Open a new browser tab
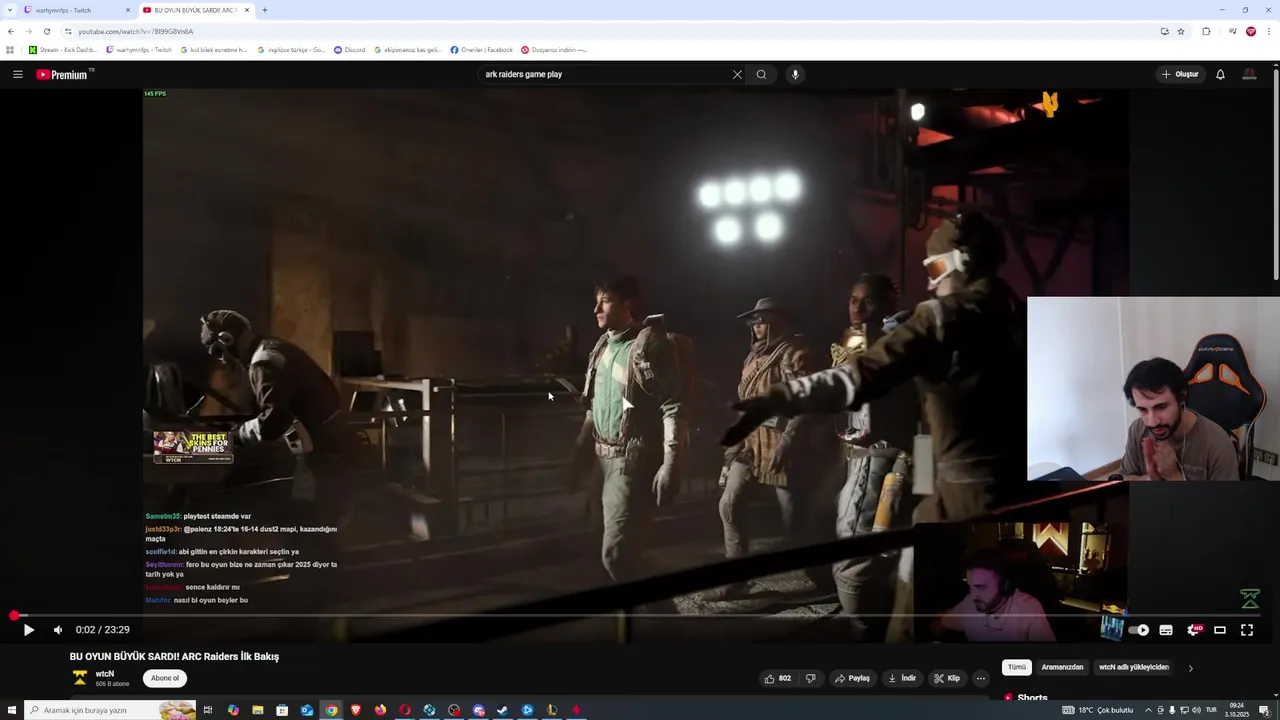This screenshot has width=1280, height=720. click(x=265, y=10)
